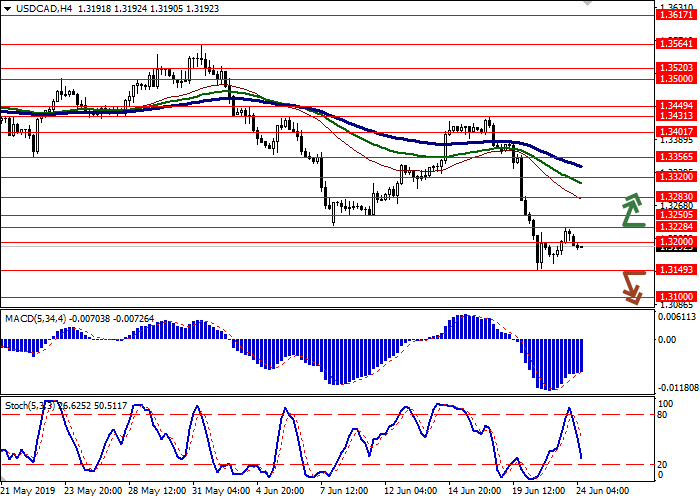700x500 pixels.
Task: Click the 21 May 2019 date label
Action: point(29,492)
